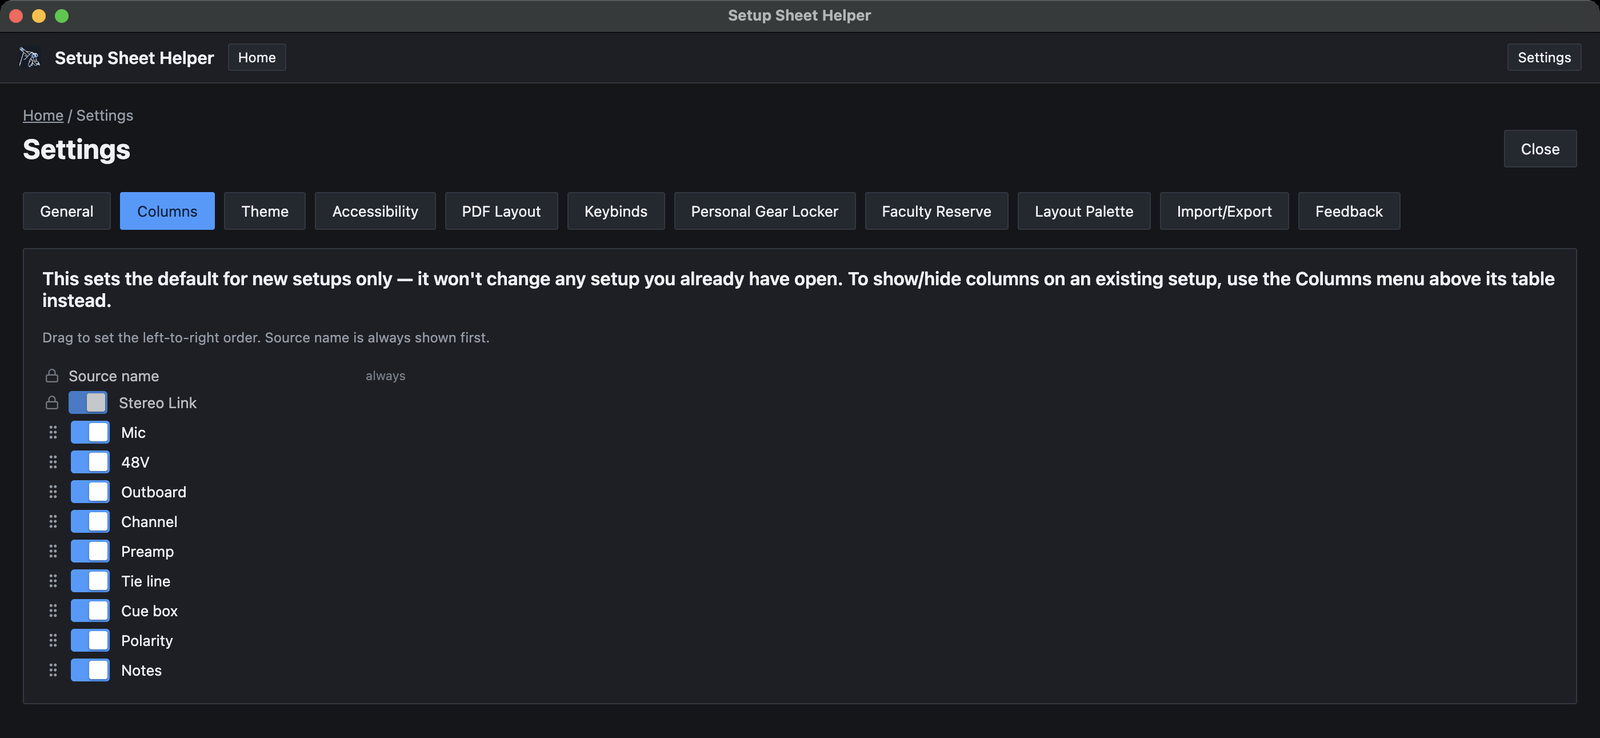Click the Source name column label

click(114, 376)
